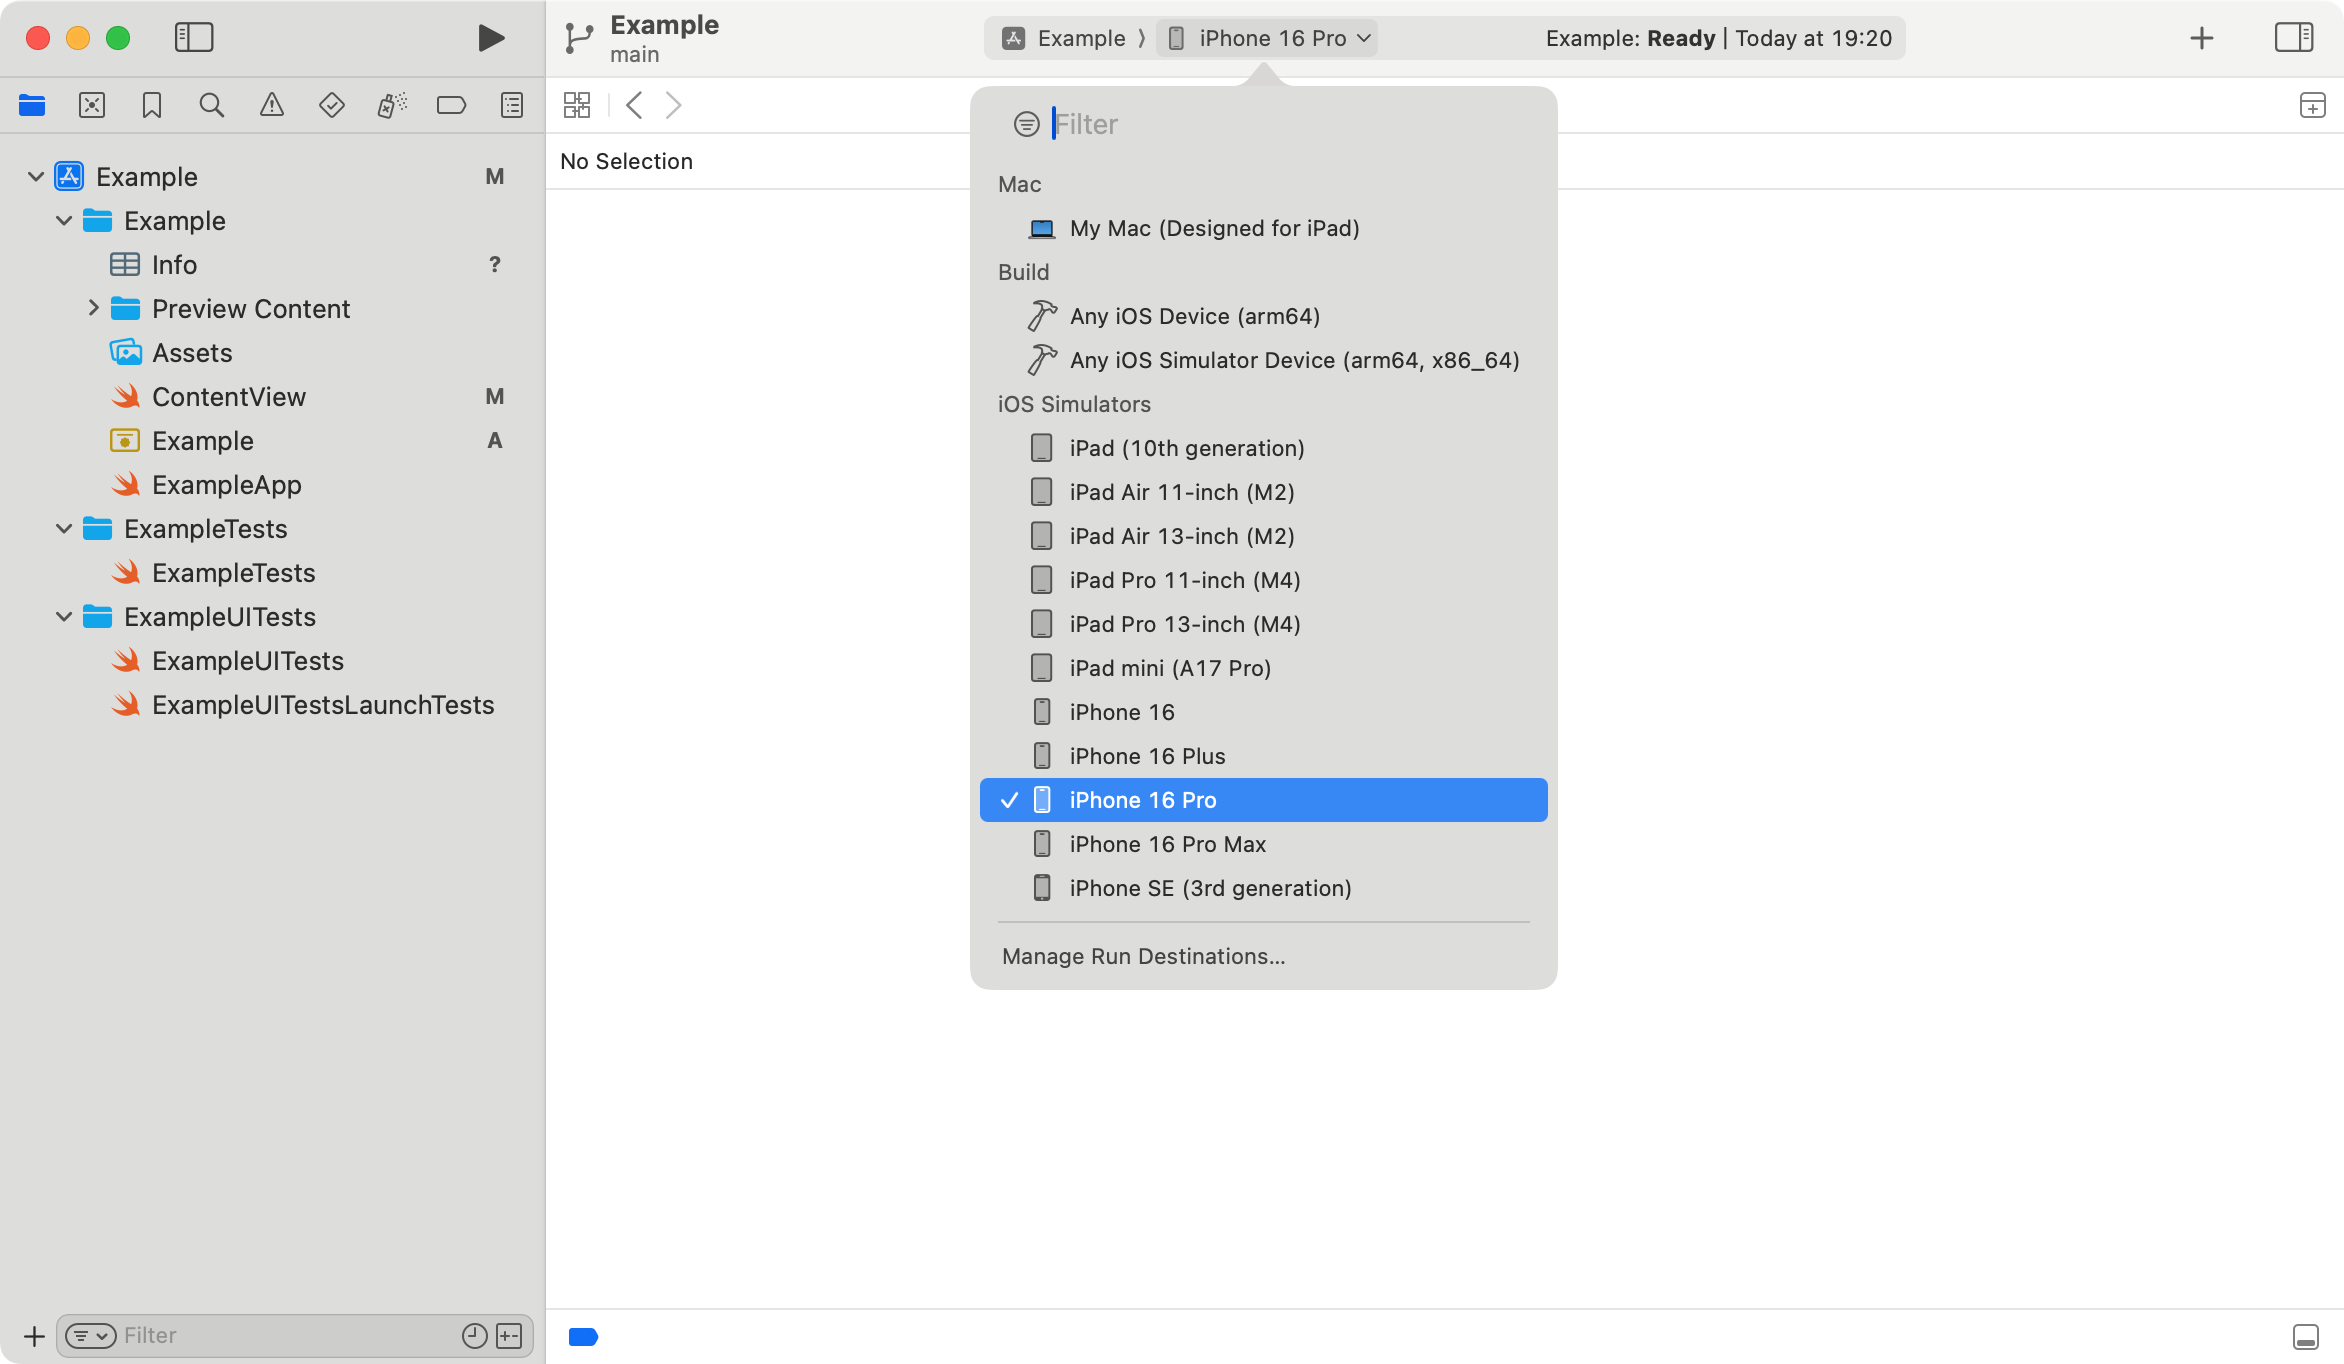Open the Source Control navigator tab
Viewport: 2344px width, 1364px height.
[x=92, y=105]
